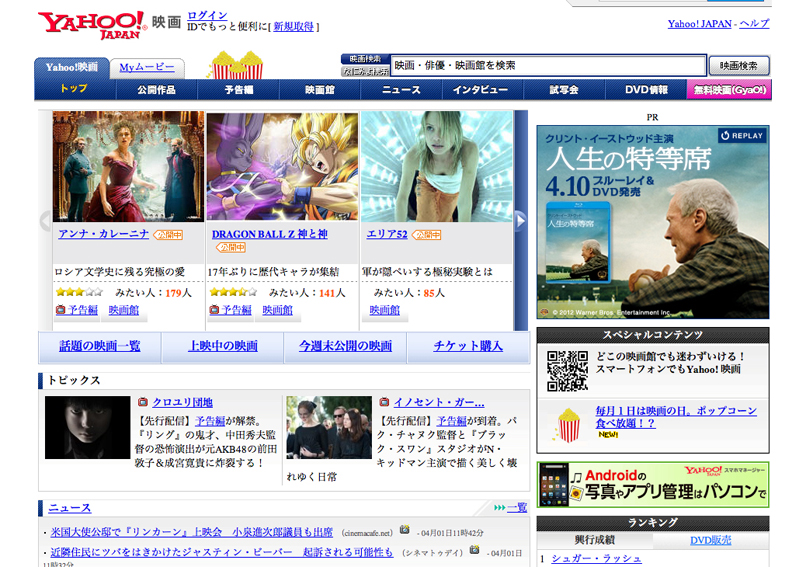The height and width of the screenshot is (567, 806).
Task: Click the video icon beside クロユリ団地
Action: pyautogui.click(x=143, y=402)
